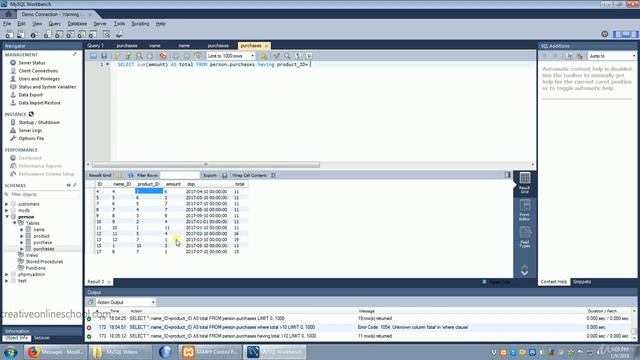Switch to the Context Help tab
The width and height of the screenshot is (640, 360).
[553, 282]
